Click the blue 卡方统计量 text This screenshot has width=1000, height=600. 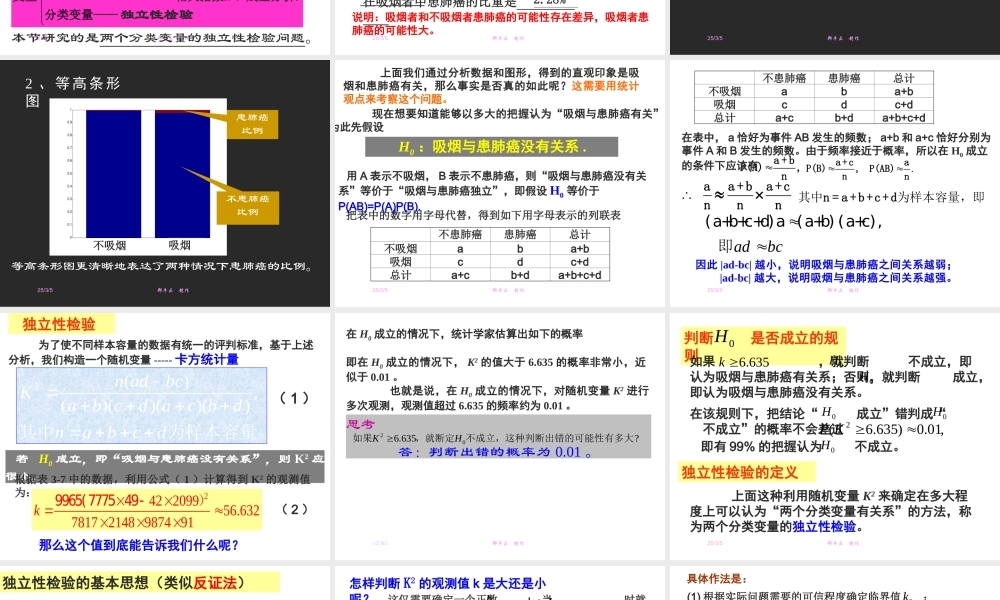point(207,360)
